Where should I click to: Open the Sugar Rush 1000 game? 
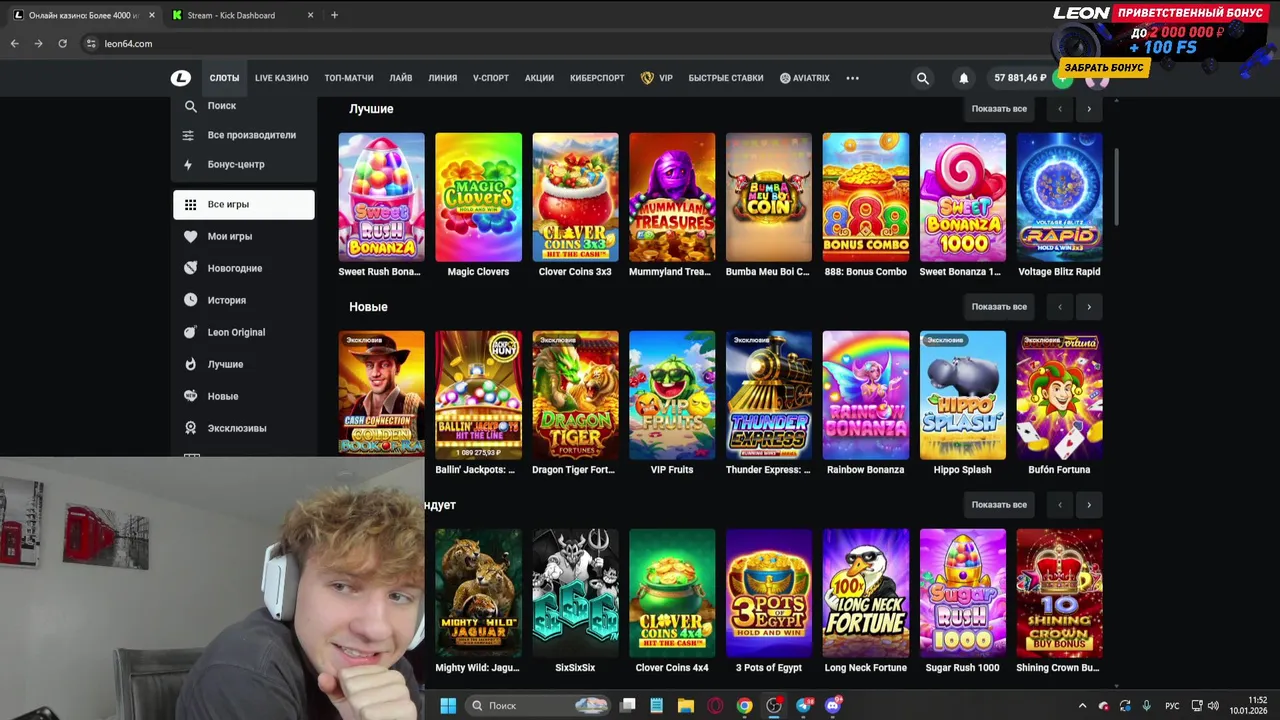tap(962, 593)
